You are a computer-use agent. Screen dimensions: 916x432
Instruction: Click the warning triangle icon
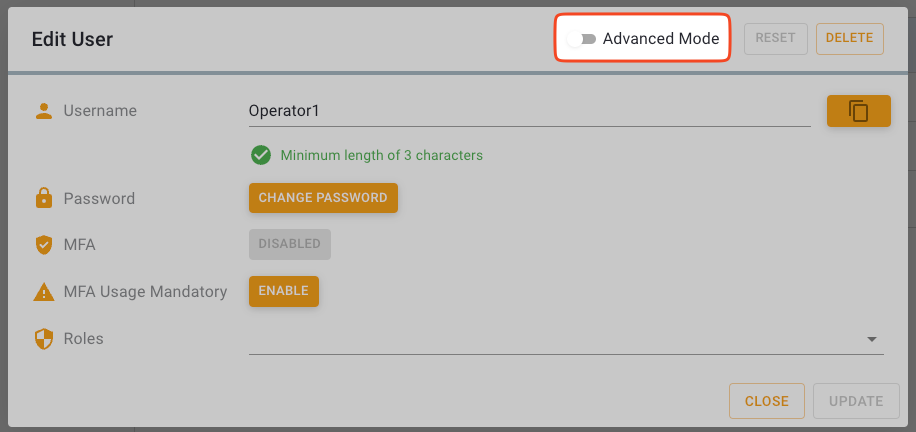[43, 292]
